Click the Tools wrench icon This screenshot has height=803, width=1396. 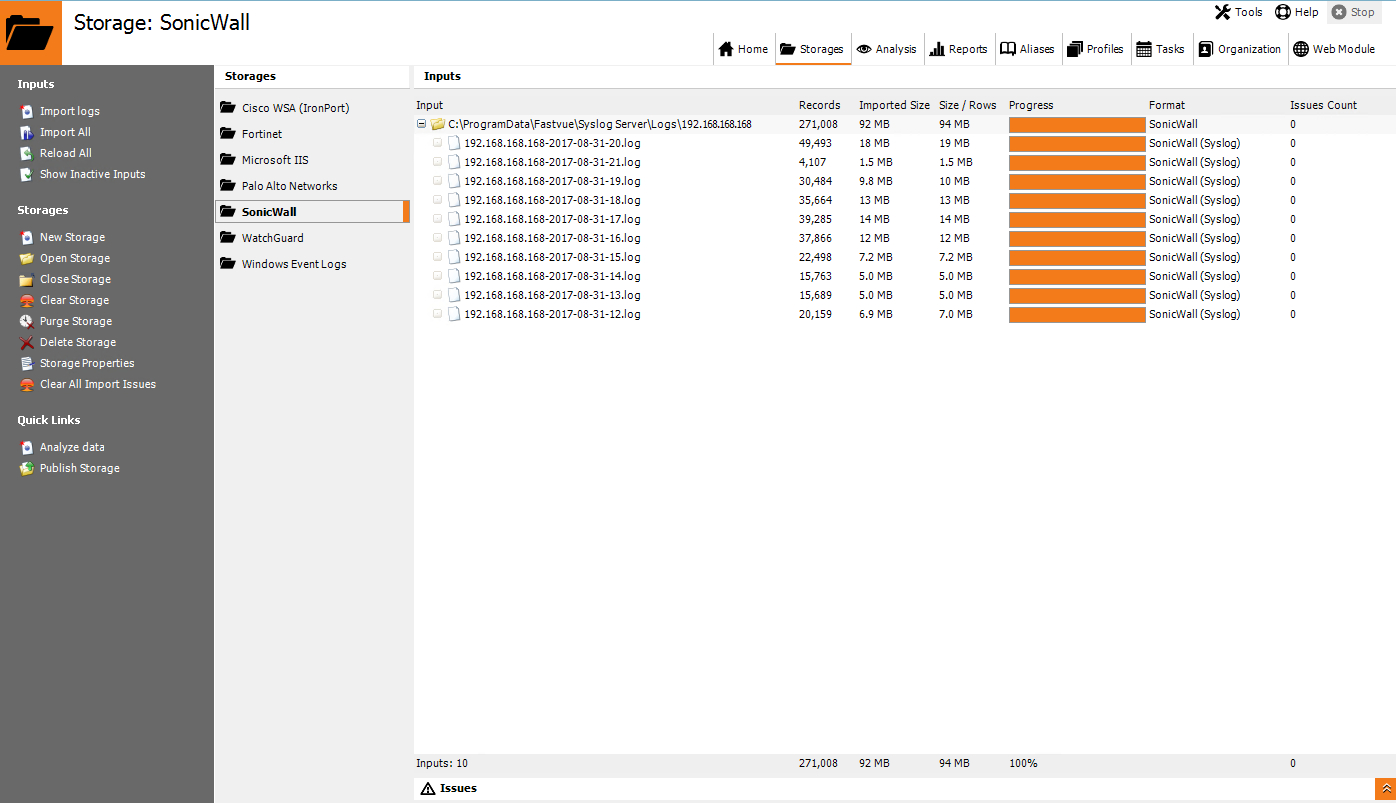point(1222,12)
